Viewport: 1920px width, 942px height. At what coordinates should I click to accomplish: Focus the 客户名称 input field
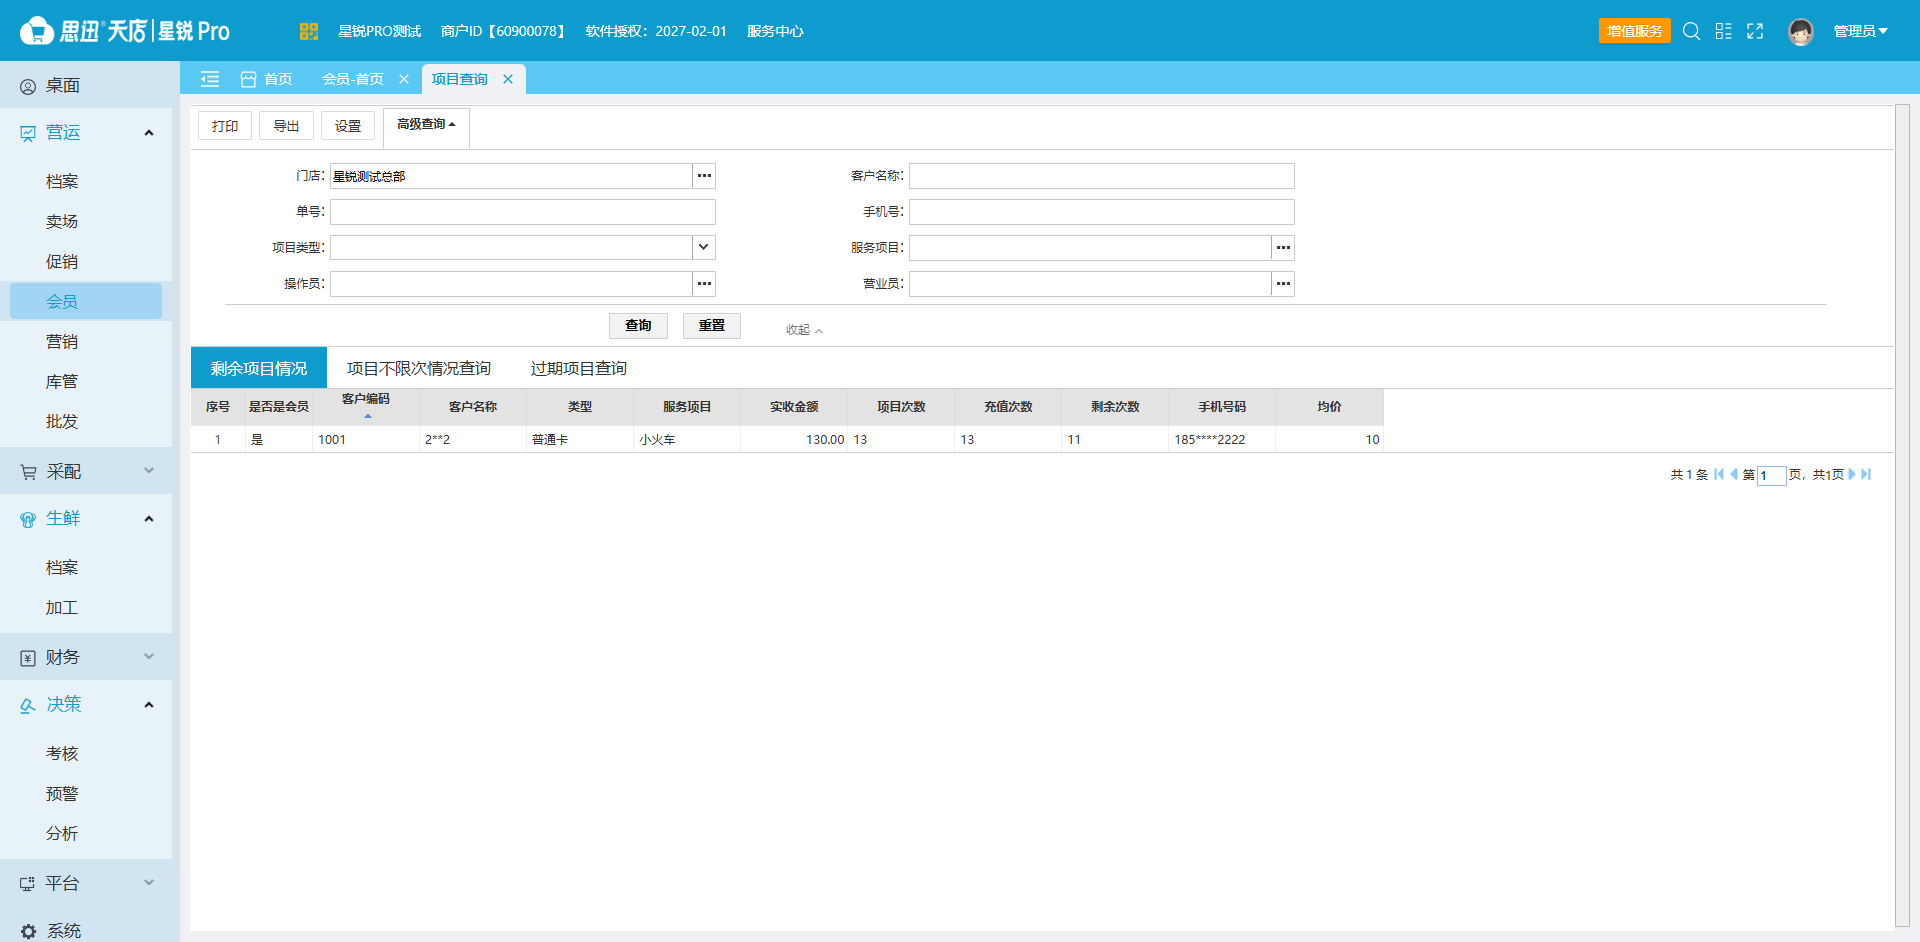point(1102,176)
